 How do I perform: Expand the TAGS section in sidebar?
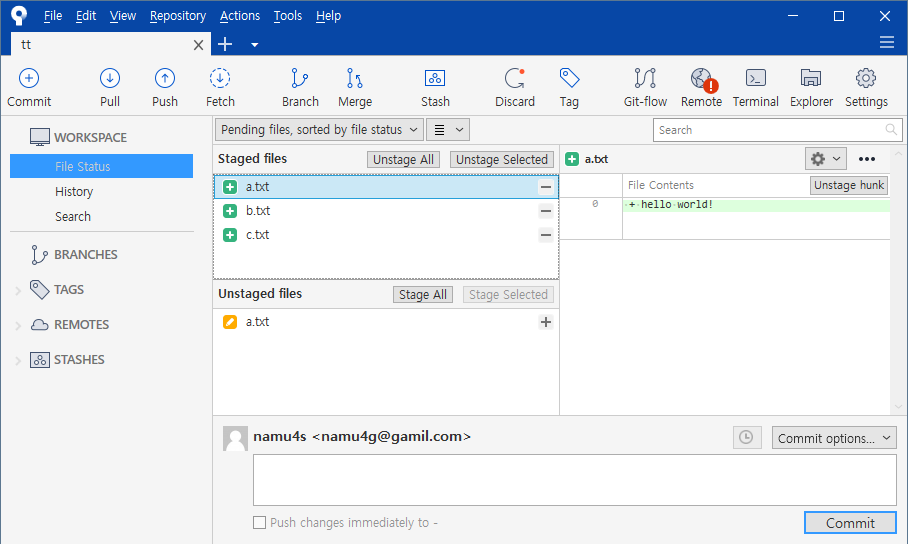pyautogui.click(x=18, y=290)
